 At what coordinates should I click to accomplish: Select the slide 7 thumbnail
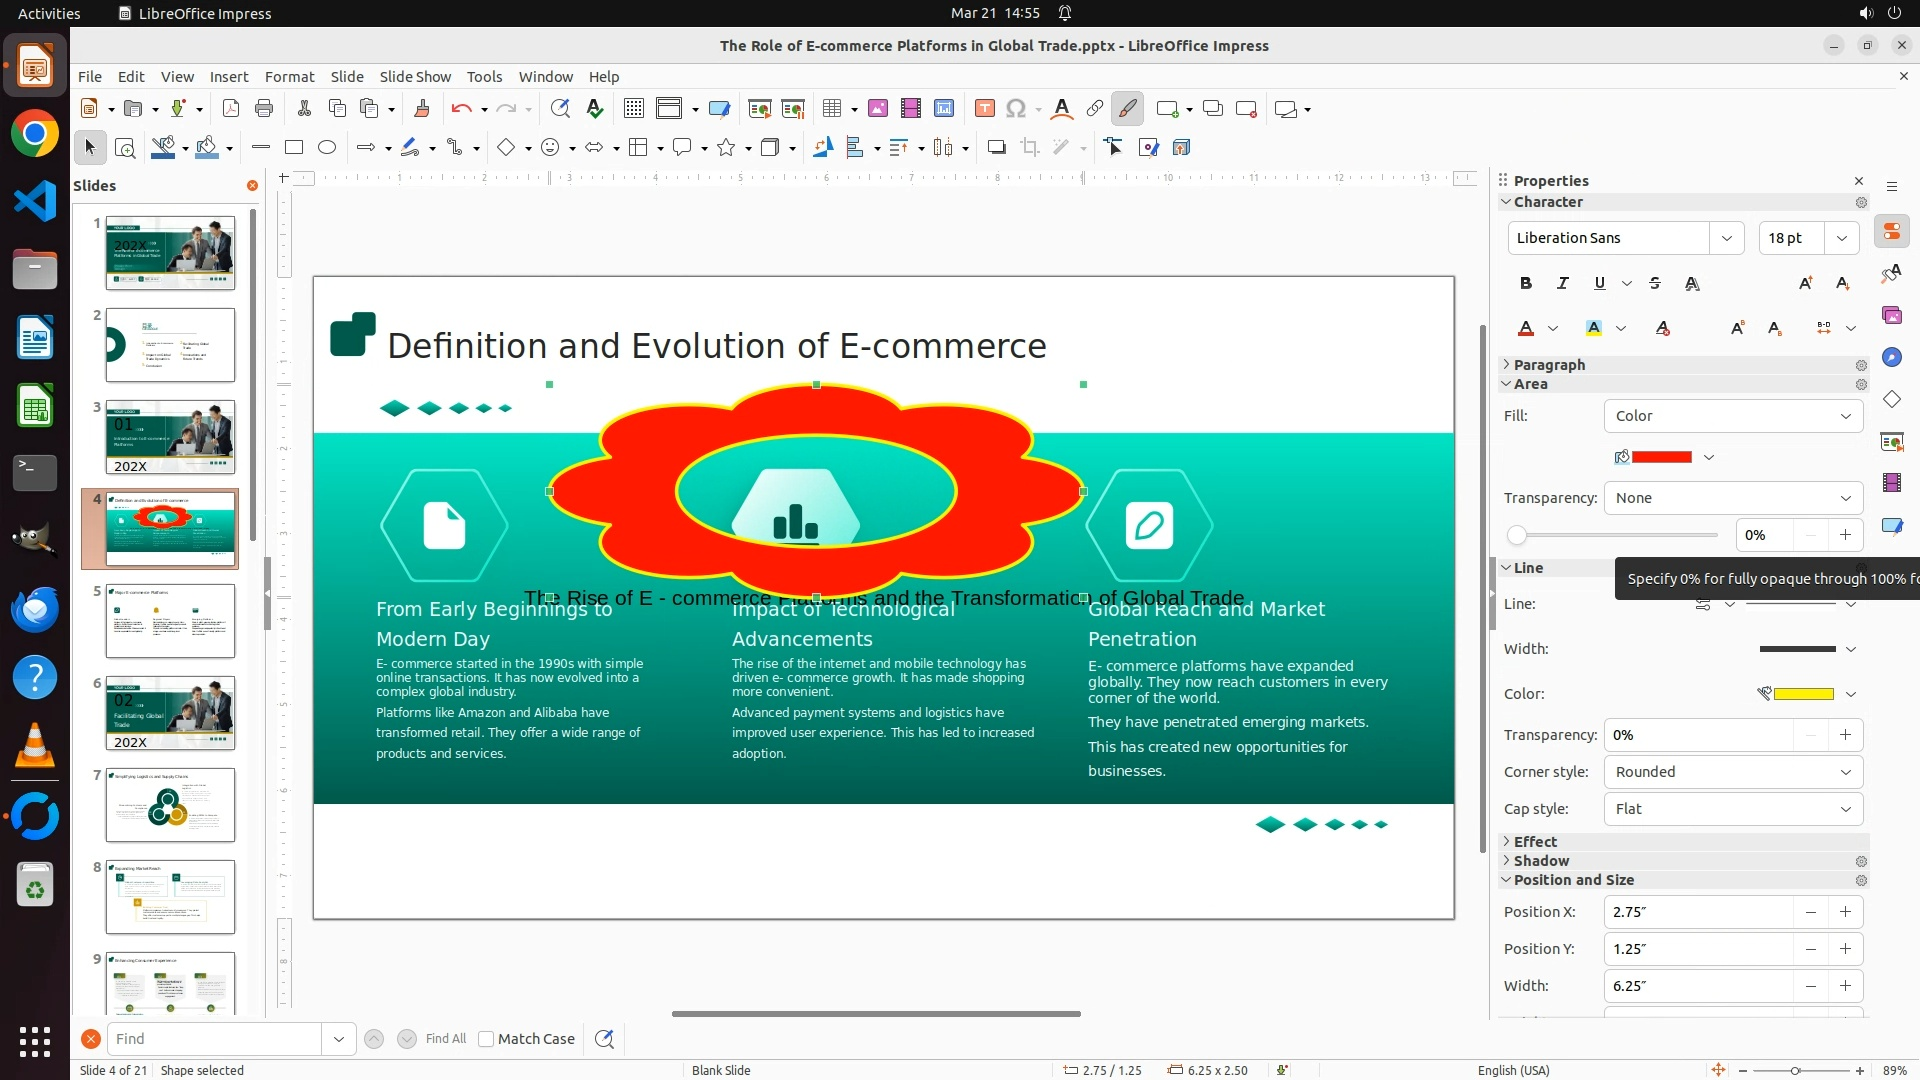(170, 805)
